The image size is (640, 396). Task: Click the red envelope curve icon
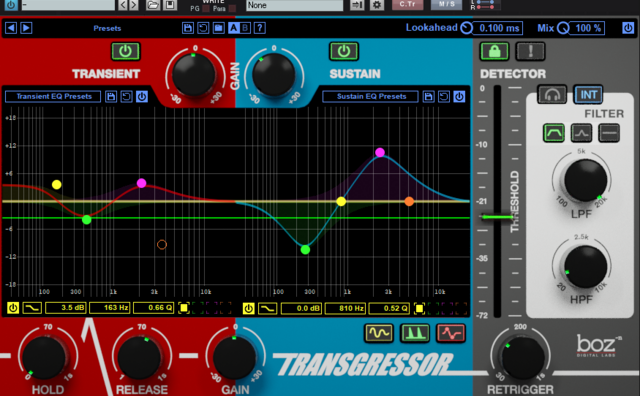[x=451, y=333]
